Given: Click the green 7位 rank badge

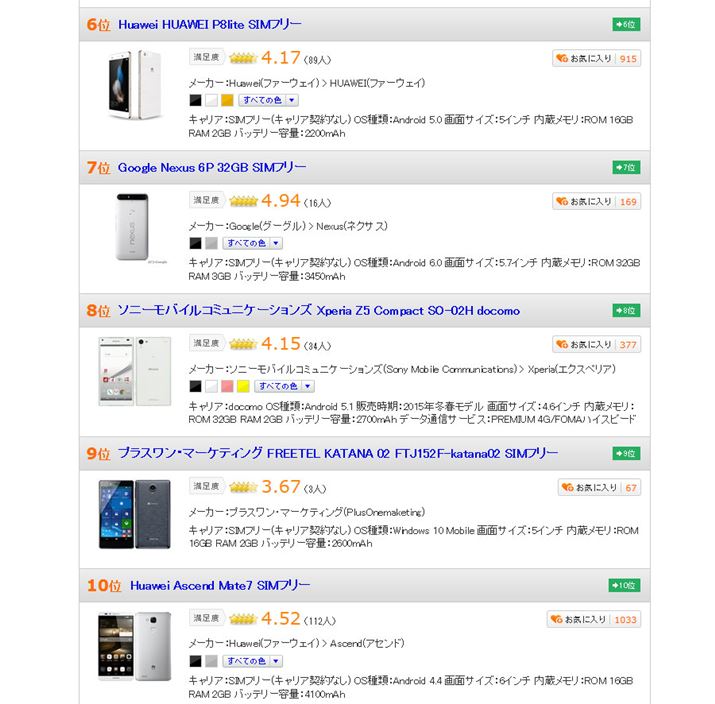Looking at the screenshot, I should [626, 167].
